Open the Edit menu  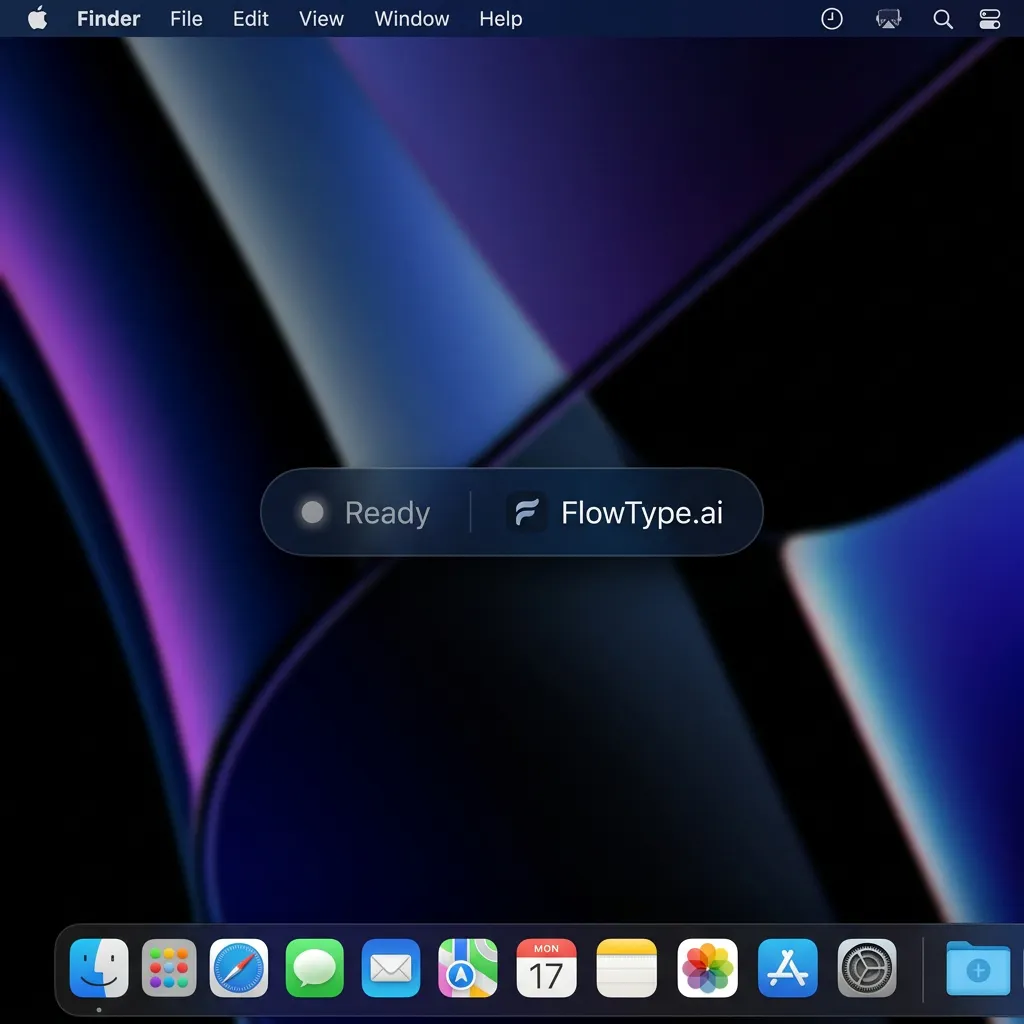click(251, 18)
